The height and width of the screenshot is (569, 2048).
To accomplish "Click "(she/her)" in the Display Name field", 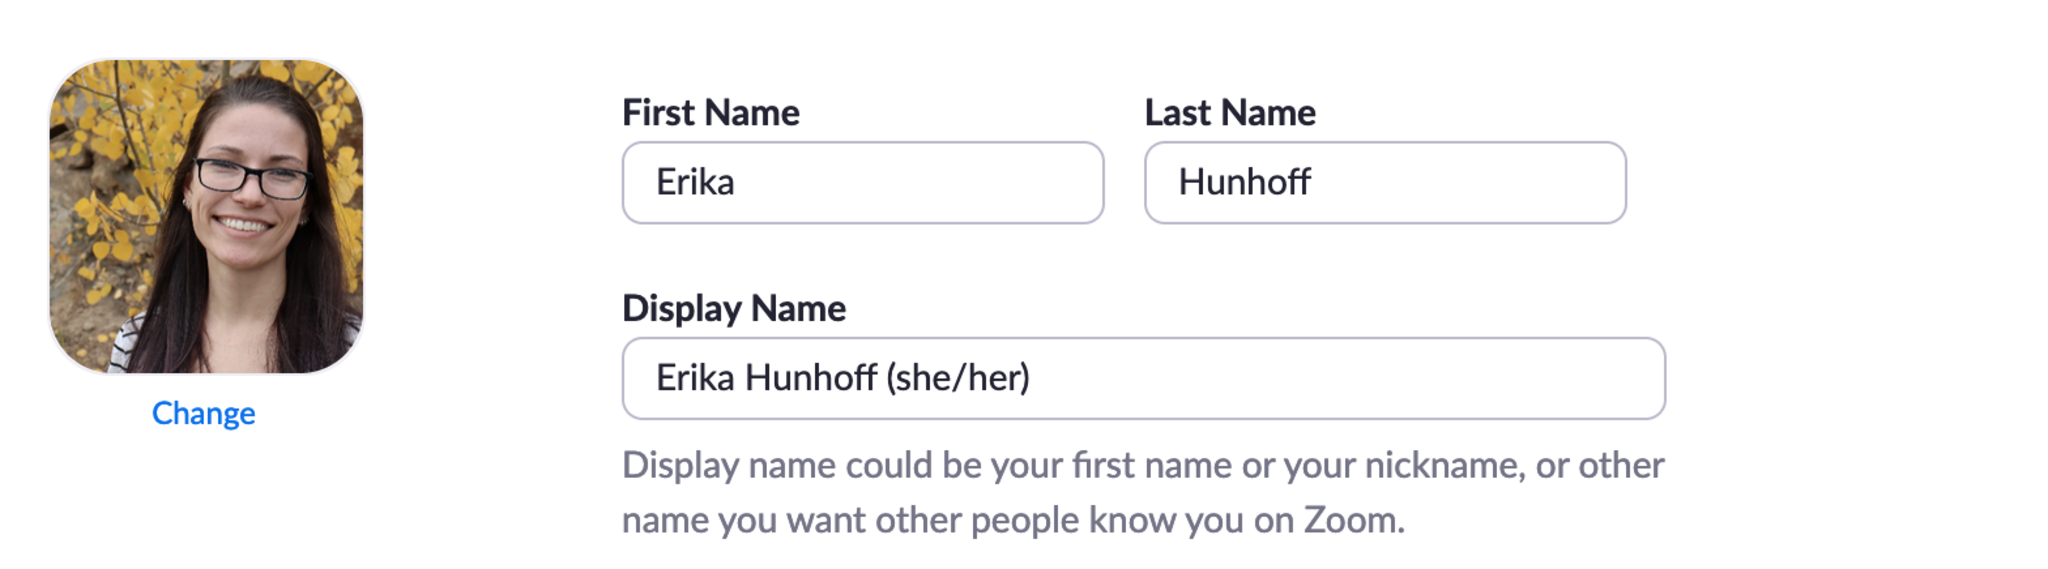I will coord(957,378).
